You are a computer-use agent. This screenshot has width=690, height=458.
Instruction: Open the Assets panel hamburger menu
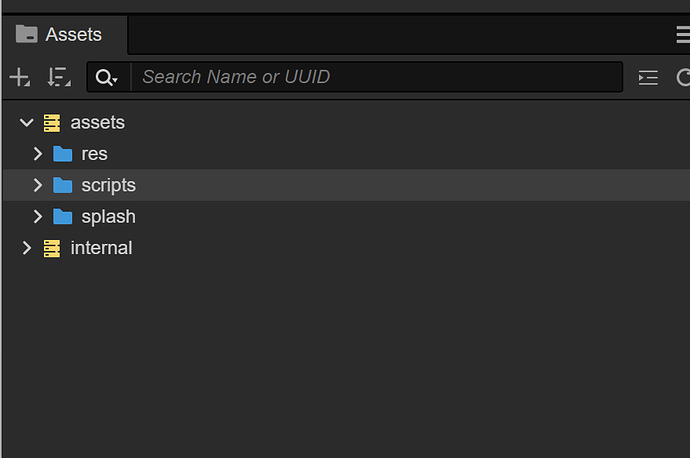pyautogui.click(x=682, y=35)
